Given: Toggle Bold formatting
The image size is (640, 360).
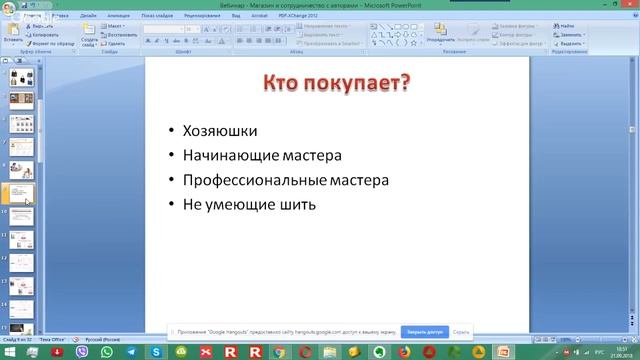Looking at the screenshot, I should (x=148, y=41).
